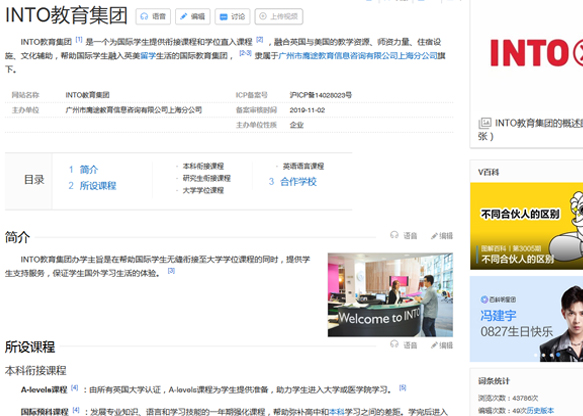Click the 本科衔接课程 subsection heading
583x416 pixels.
pyautogui.click(x=36, y=370)
